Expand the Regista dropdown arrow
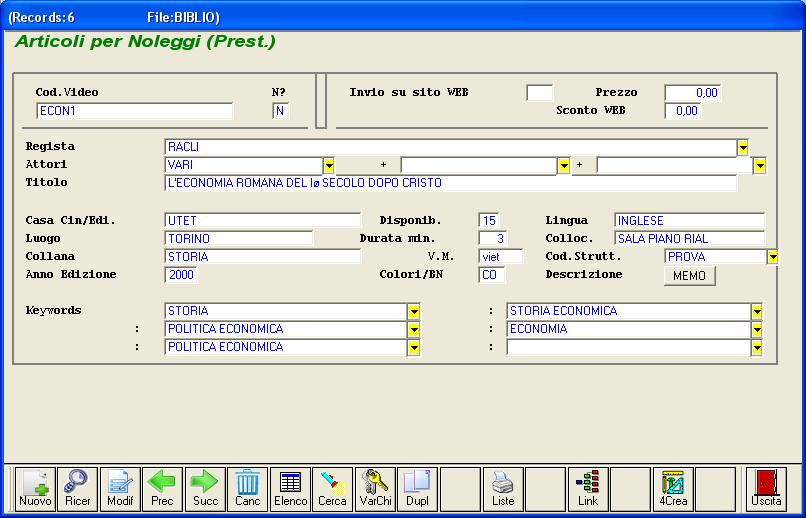The width and height of the screenshot is (806, 518). tap(743, 148)
